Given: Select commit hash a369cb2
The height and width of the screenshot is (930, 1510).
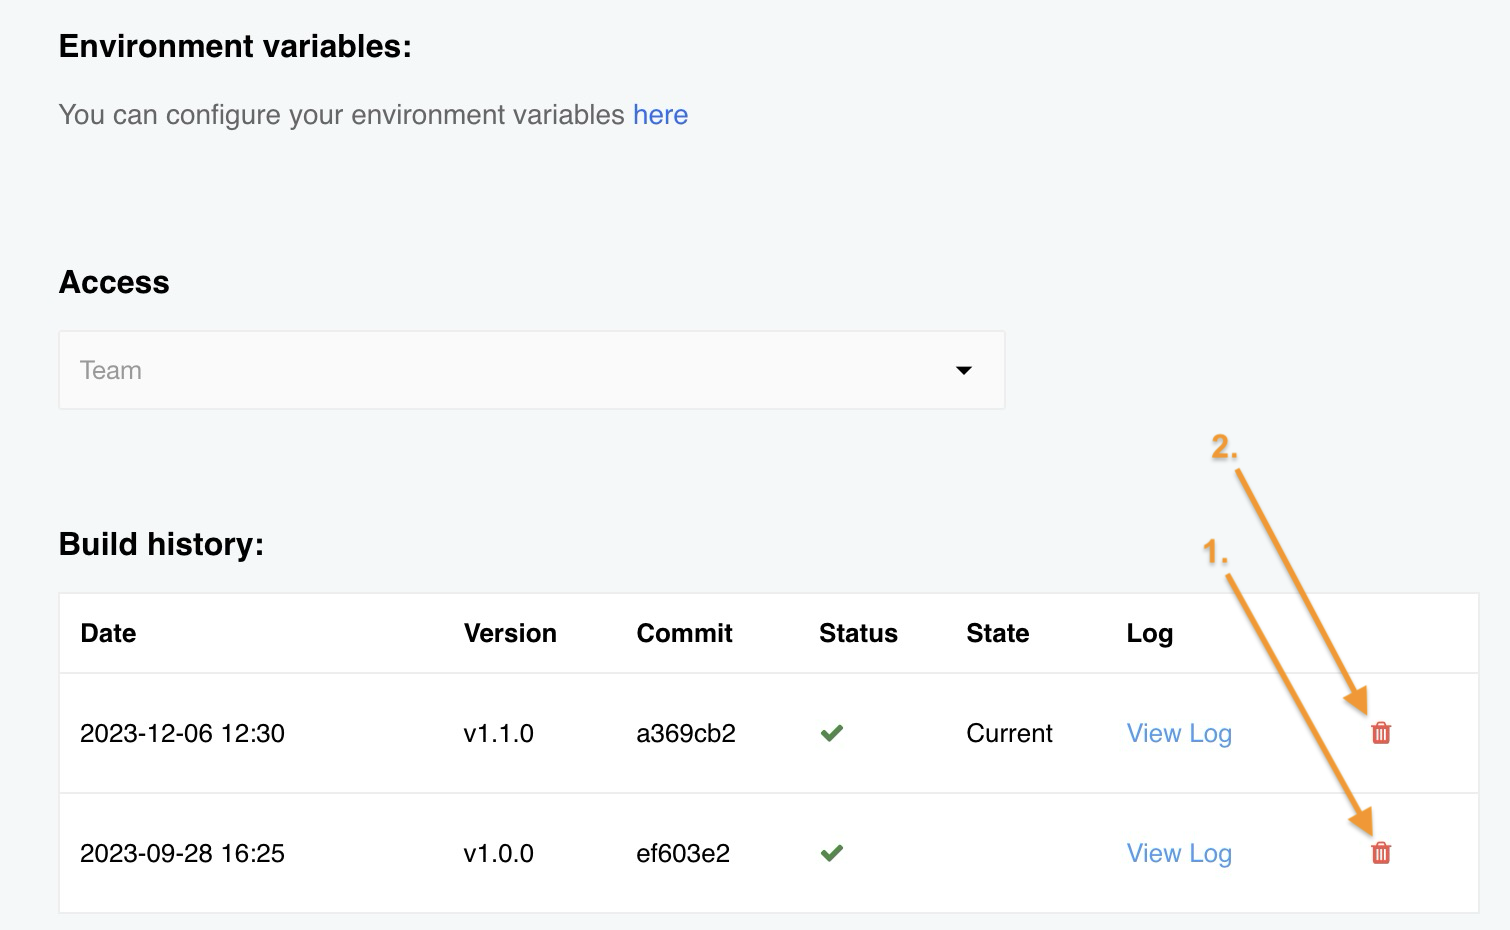Looking at the screenshot, I should coord(685,733).
